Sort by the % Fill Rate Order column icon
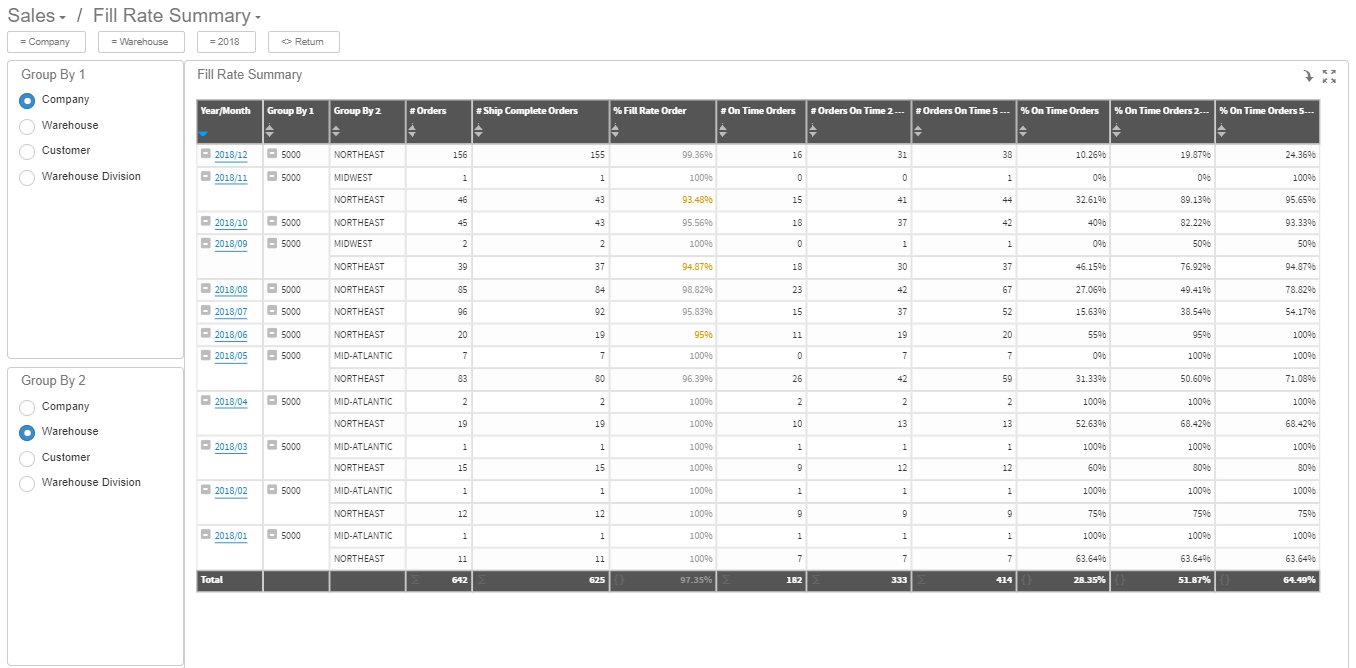 (x=615, y=132)
